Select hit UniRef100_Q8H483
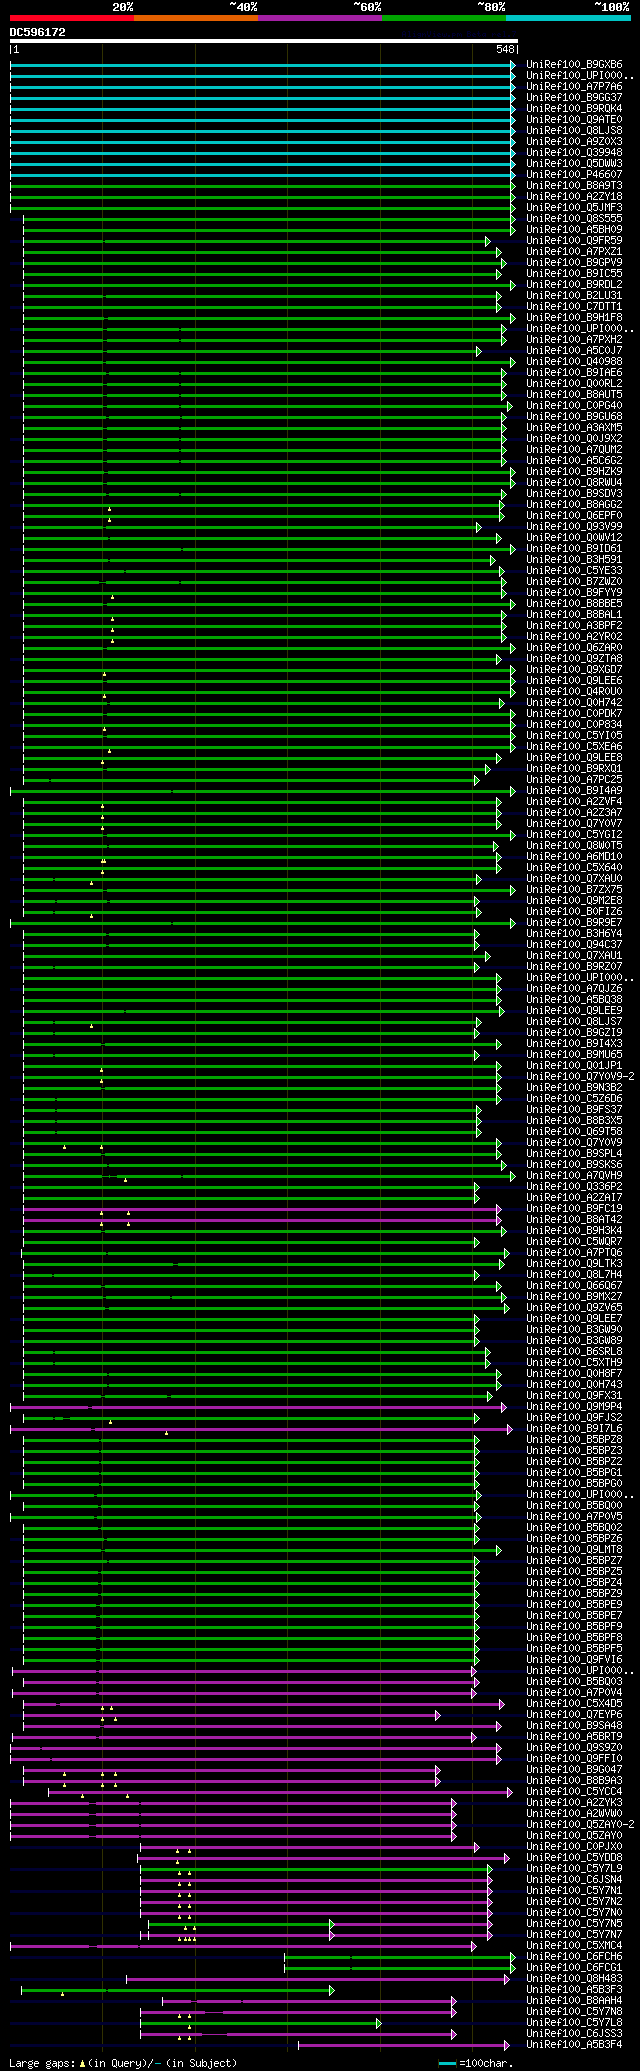640x2071 pixels. coord(574,1979)
